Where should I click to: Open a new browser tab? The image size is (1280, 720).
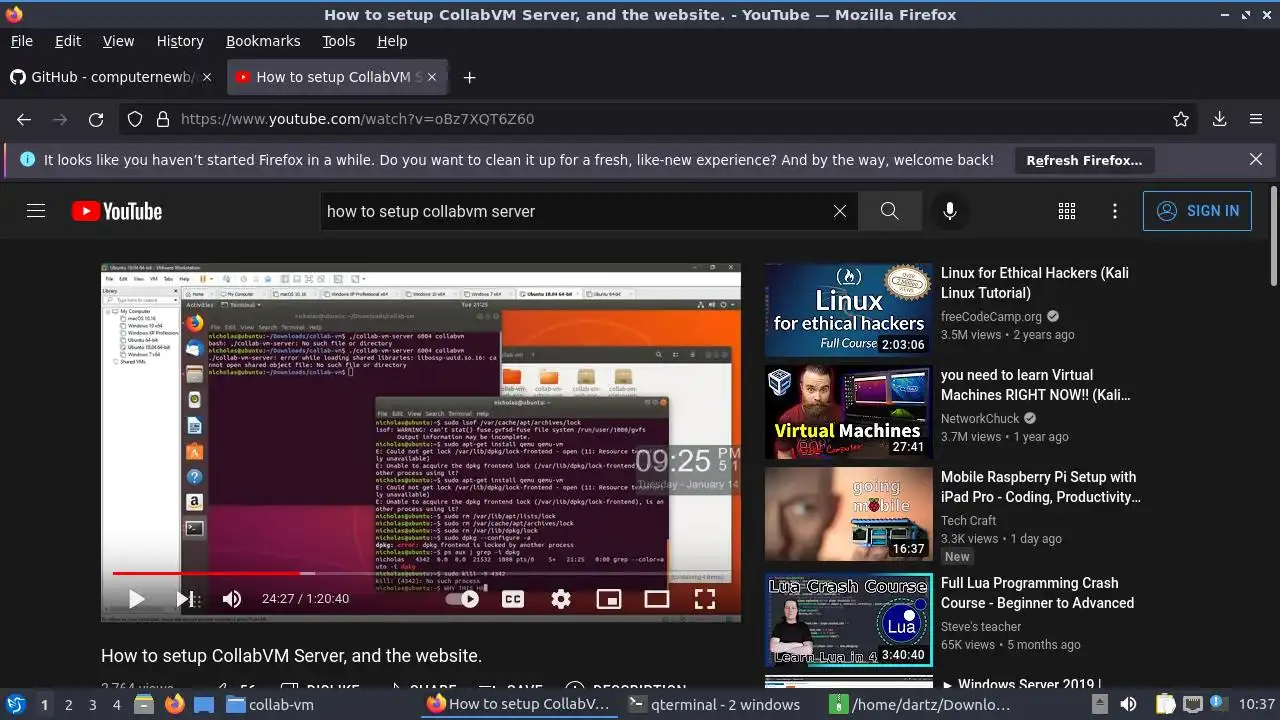pyautogui.click(x=469, y=77)
